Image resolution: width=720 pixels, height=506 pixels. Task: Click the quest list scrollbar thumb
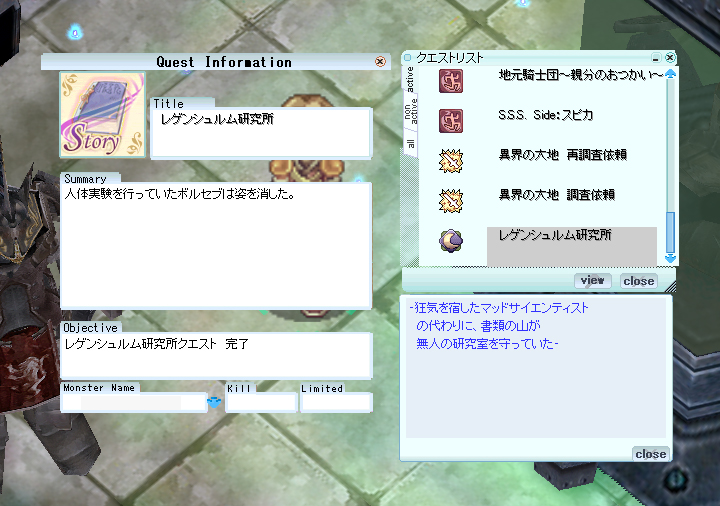click(670, 232)
